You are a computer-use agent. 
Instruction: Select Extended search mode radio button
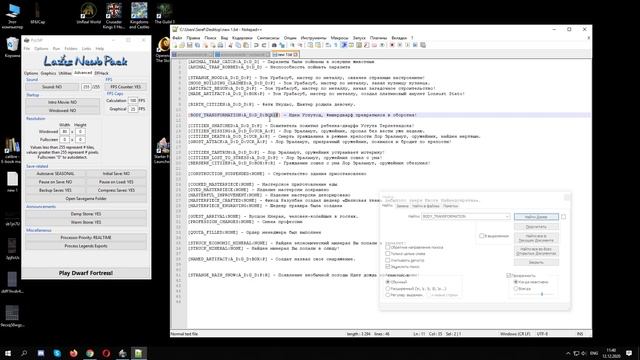tap(388, 289)
